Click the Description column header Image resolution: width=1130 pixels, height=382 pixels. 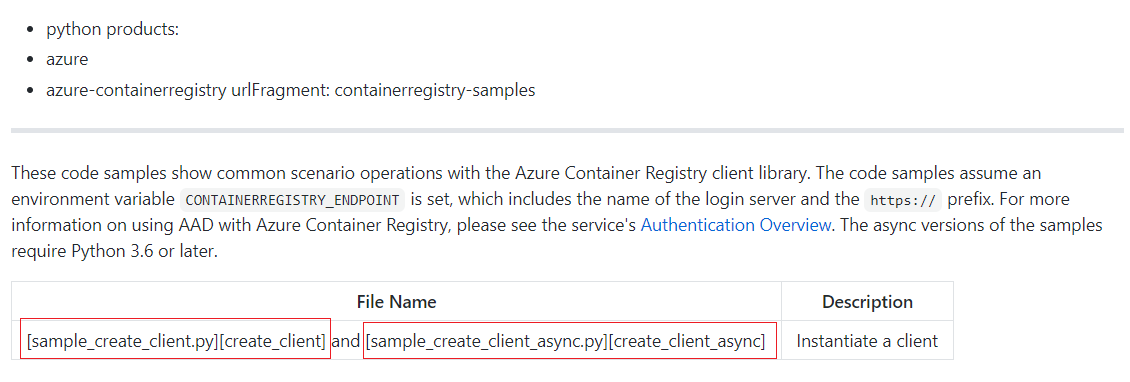[867, 301]
